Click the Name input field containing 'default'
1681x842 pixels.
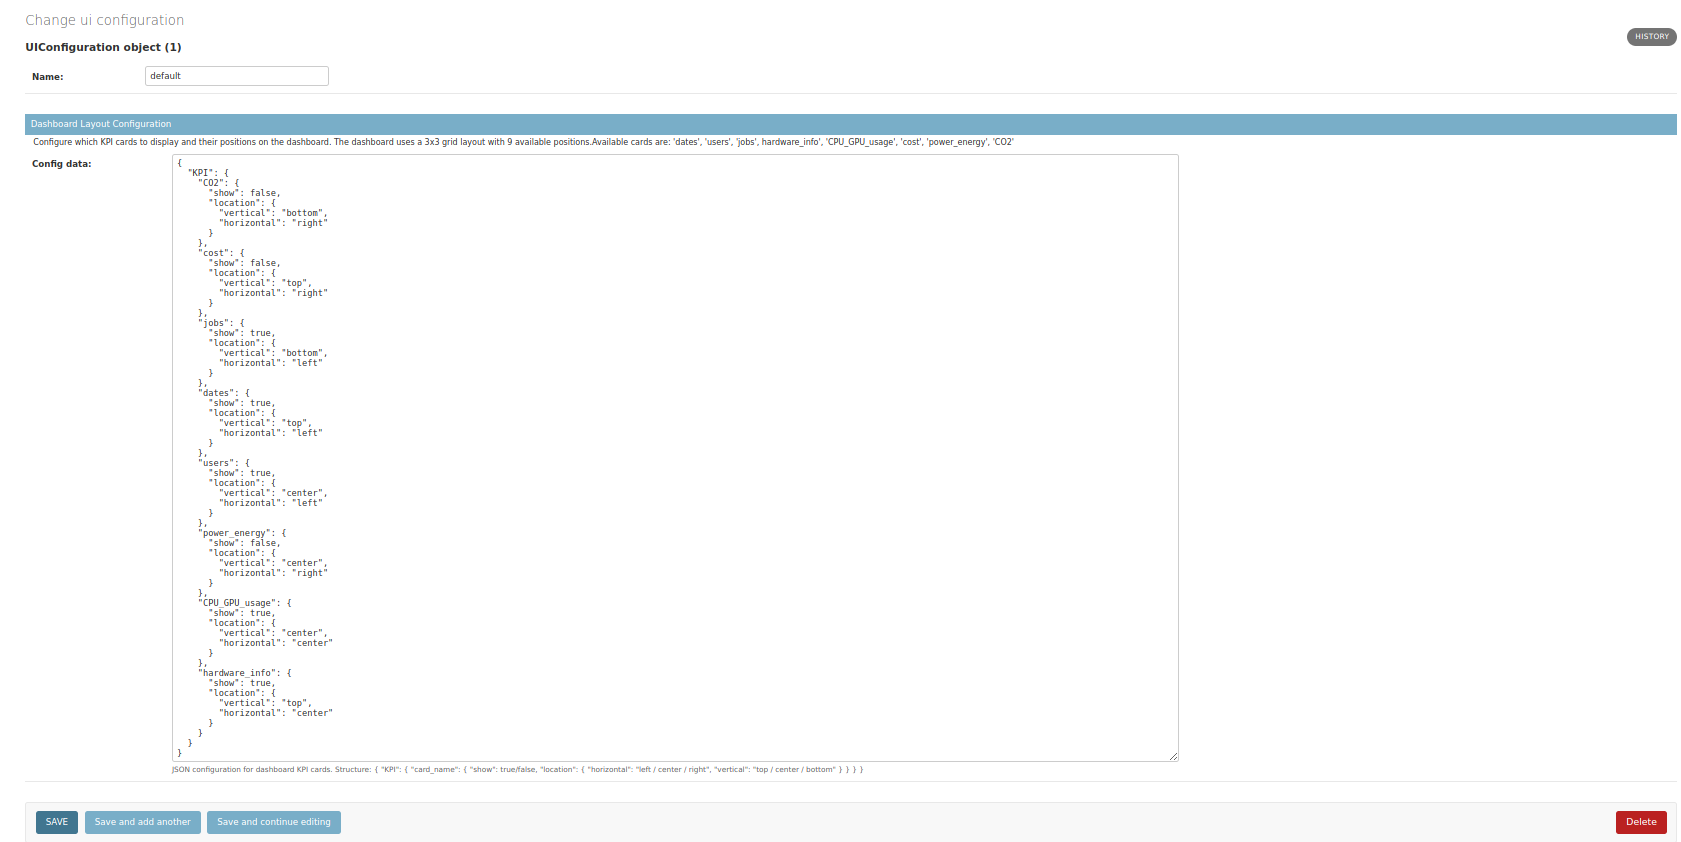(x=236, y=76)
